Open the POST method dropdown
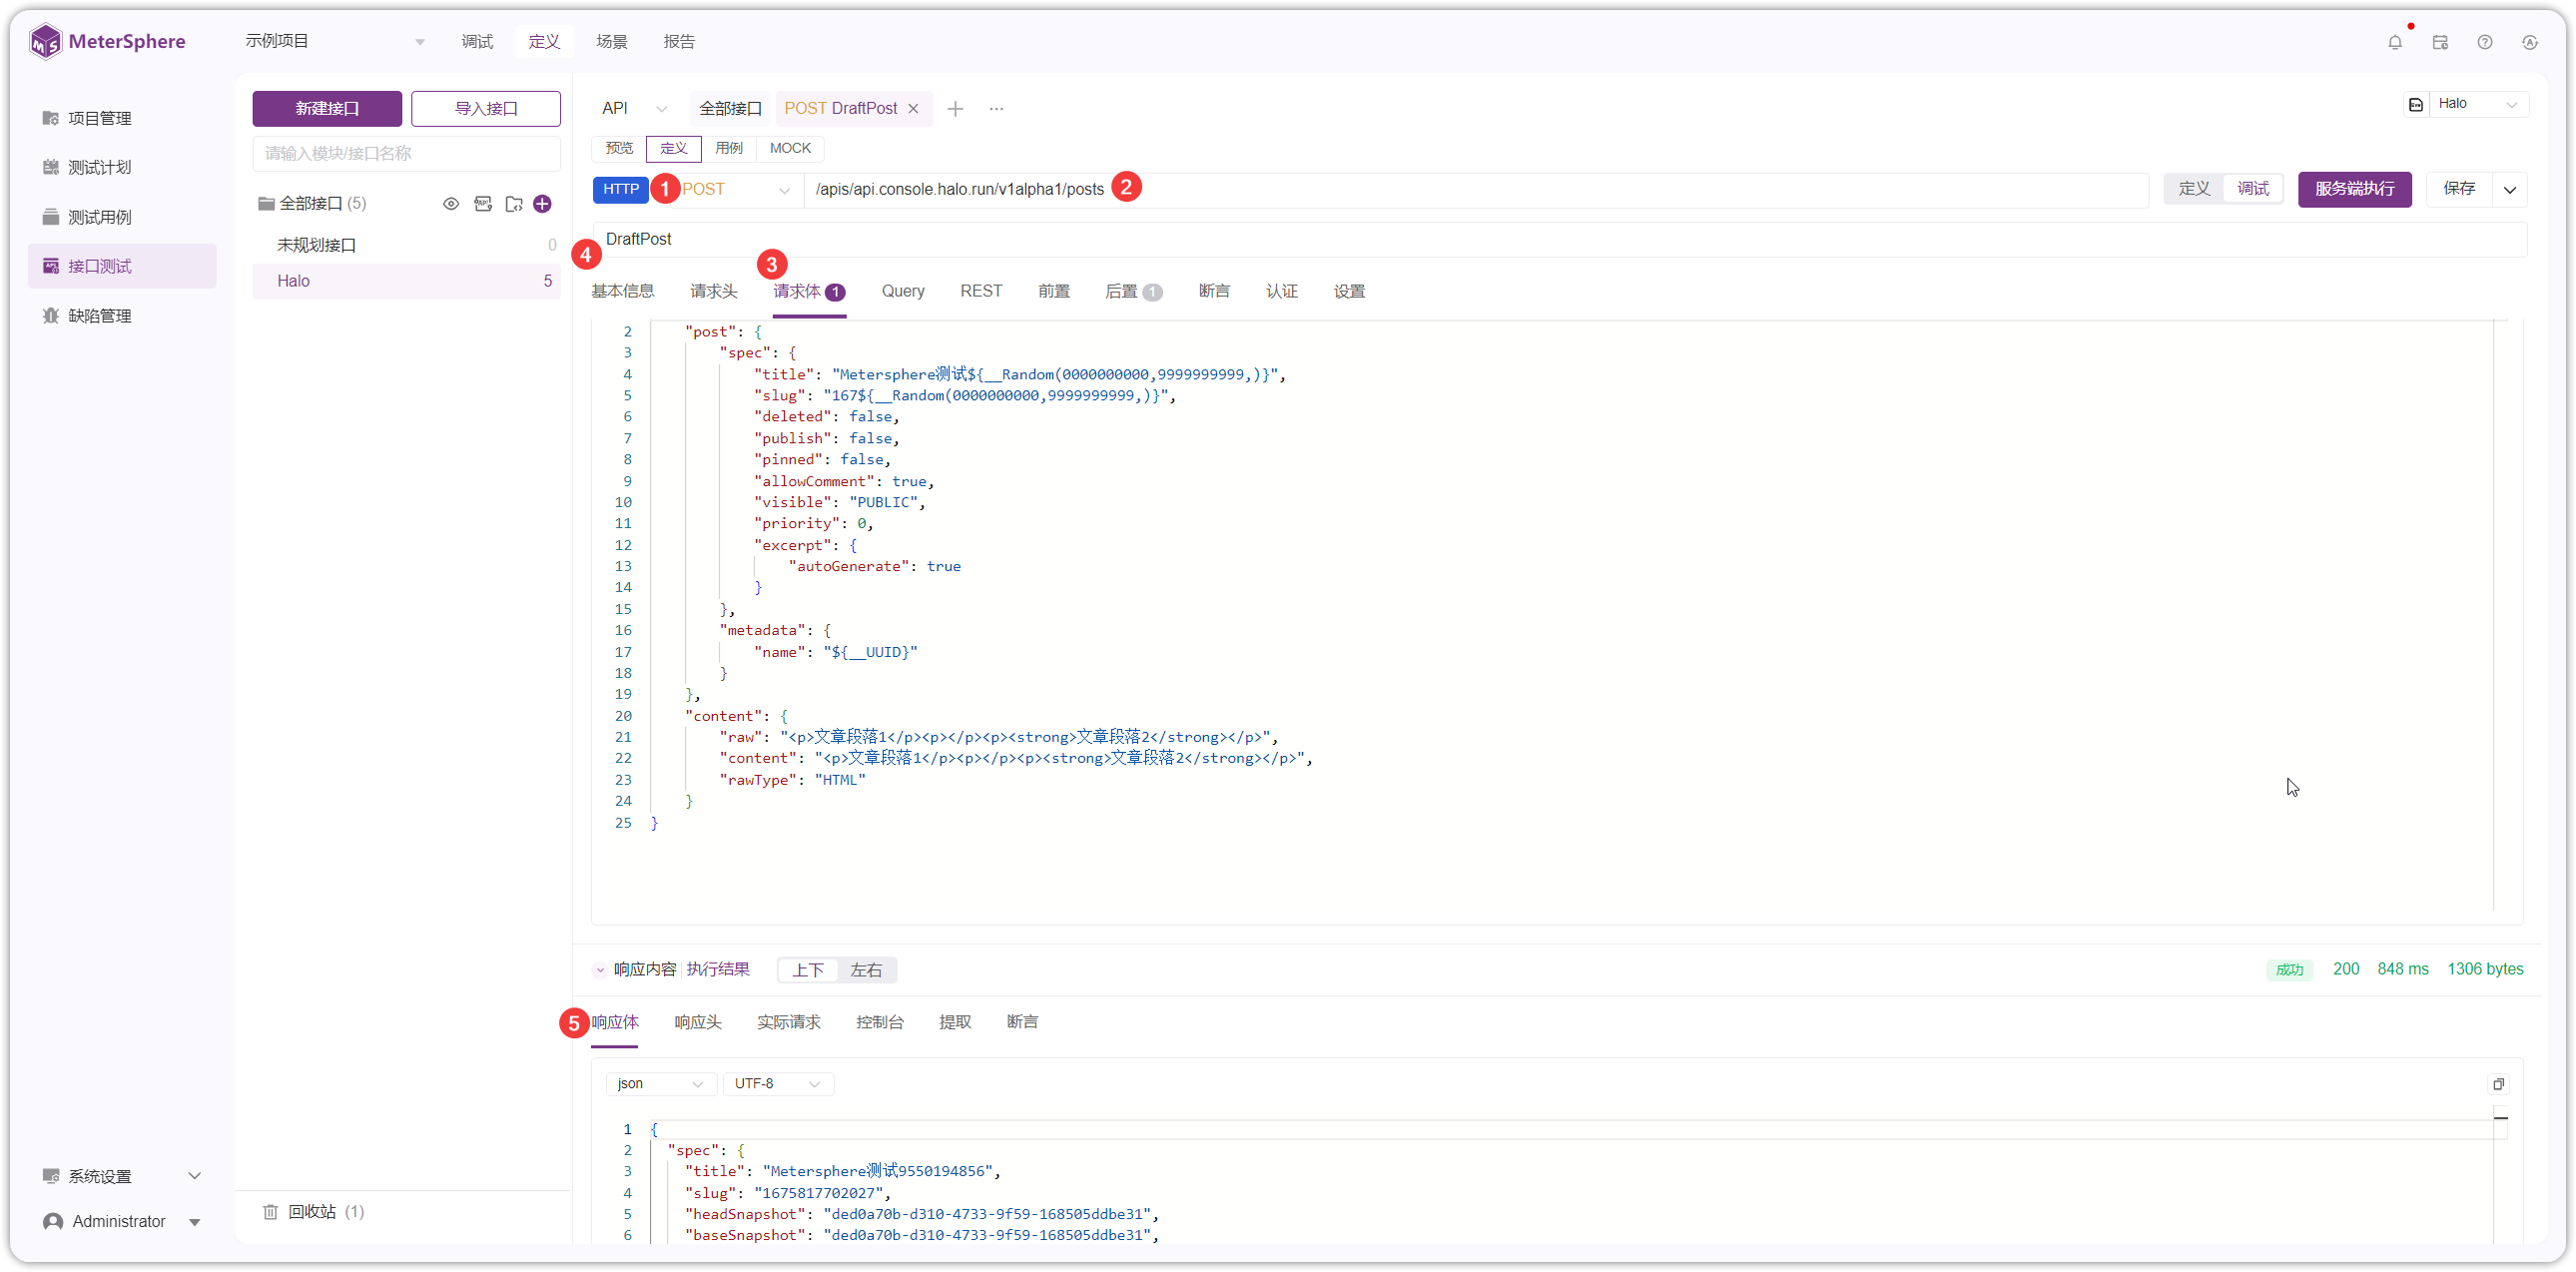2576x1272 pixels. pos(735,189)
